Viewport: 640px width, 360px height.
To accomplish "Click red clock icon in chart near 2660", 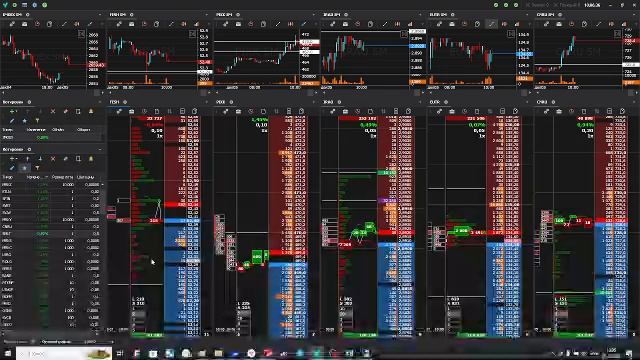I will (x=37, y=24).
